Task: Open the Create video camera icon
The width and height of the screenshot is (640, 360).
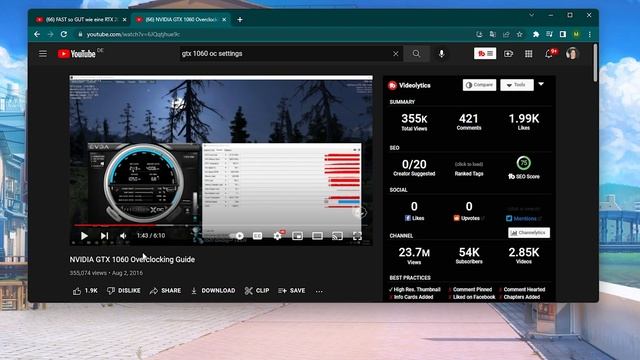Action: pyautogui.click(x=508, y=53)
